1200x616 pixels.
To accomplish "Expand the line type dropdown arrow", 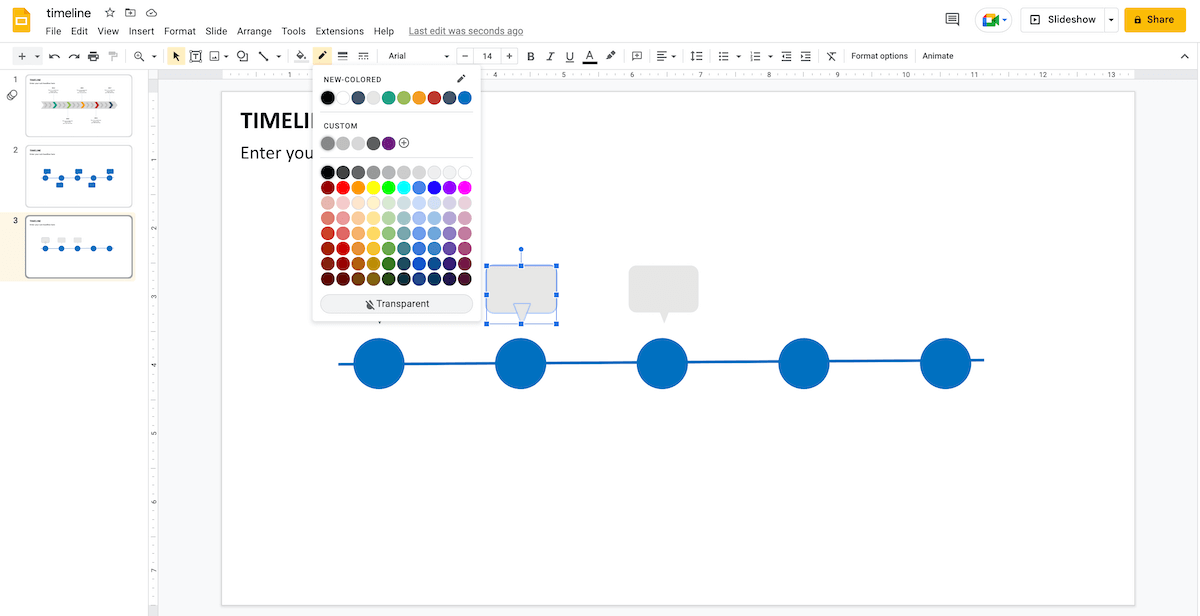I will pyautogui.click(x=278, y=56).
